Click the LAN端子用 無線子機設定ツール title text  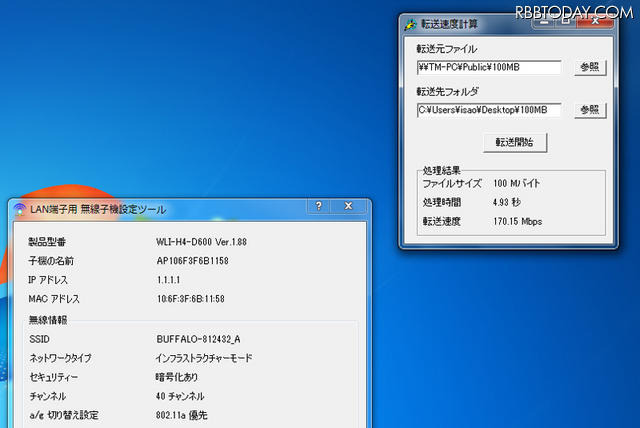(98, 209)
